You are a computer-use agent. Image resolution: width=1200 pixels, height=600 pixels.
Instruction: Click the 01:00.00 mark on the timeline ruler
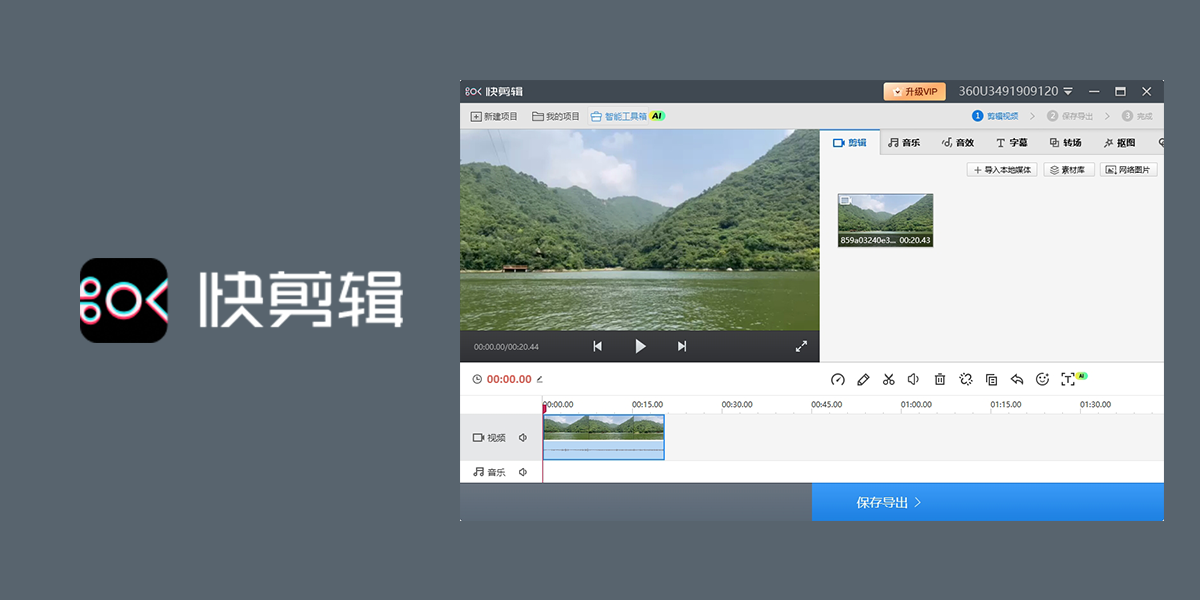916,405
